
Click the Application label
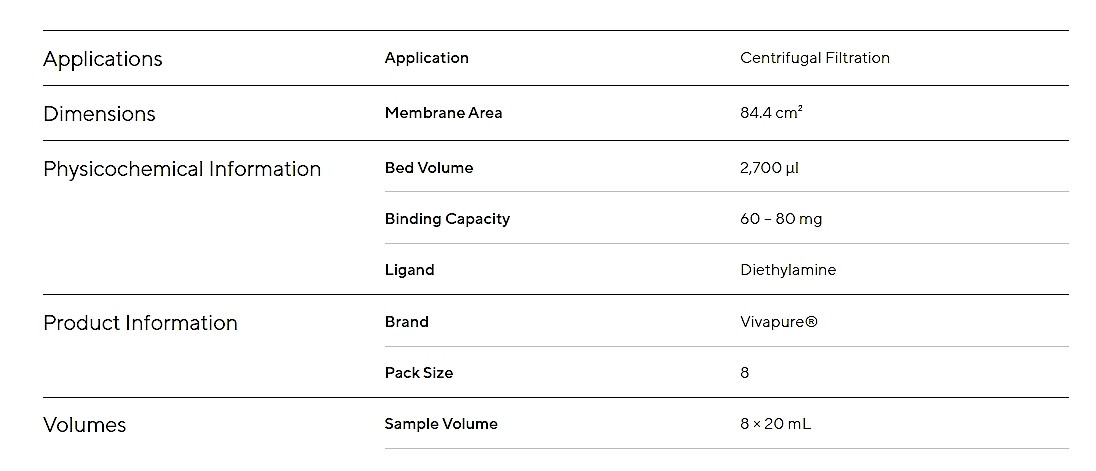click(x=426, y=58)
